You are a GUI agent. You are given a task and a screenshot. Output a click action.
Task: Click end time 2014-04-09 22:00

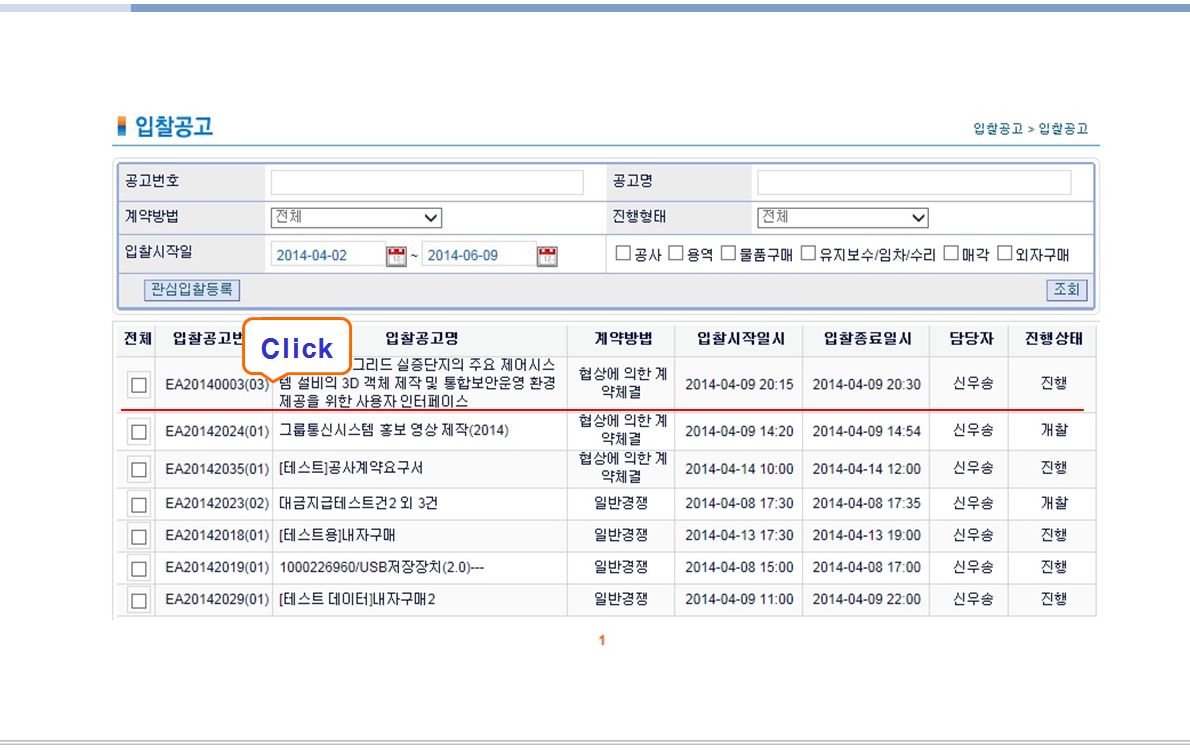point(867,599)
